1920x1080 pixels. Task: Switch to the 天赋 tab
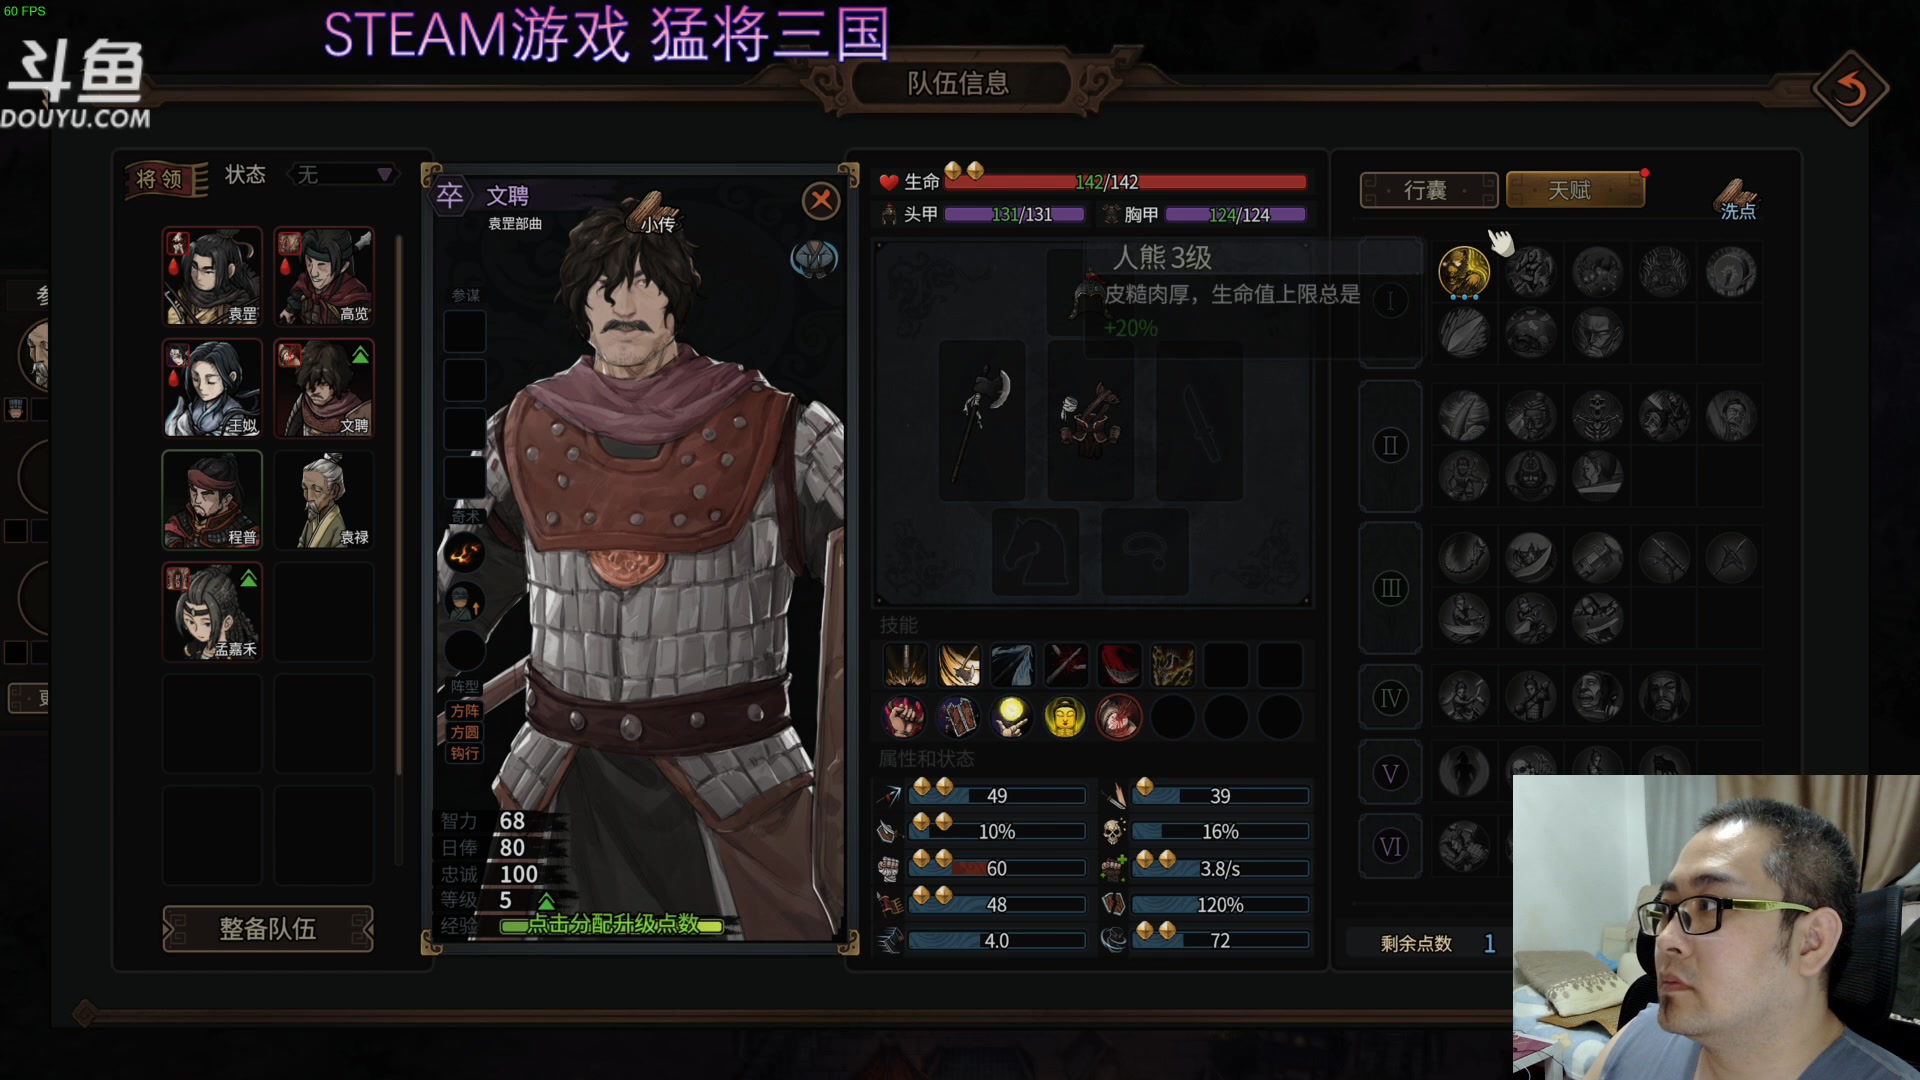1575,190
